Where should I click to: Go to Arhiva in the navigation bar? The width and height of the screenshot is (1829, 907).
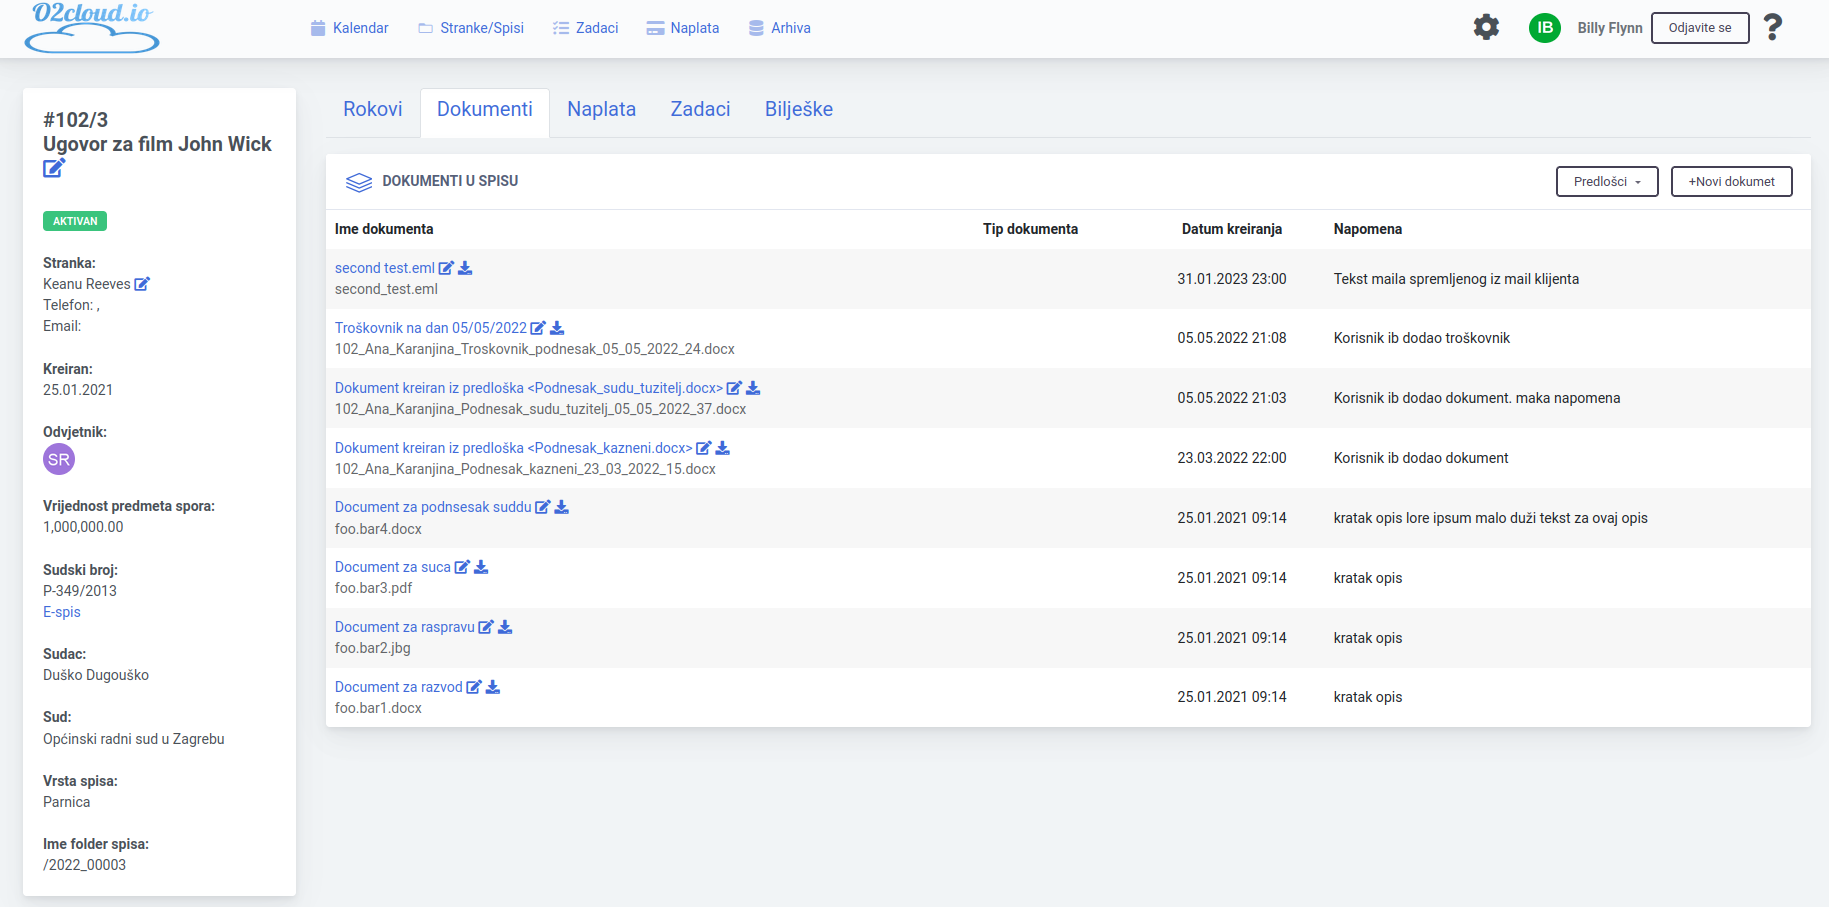pyautogui.click(x=779, y=28)
